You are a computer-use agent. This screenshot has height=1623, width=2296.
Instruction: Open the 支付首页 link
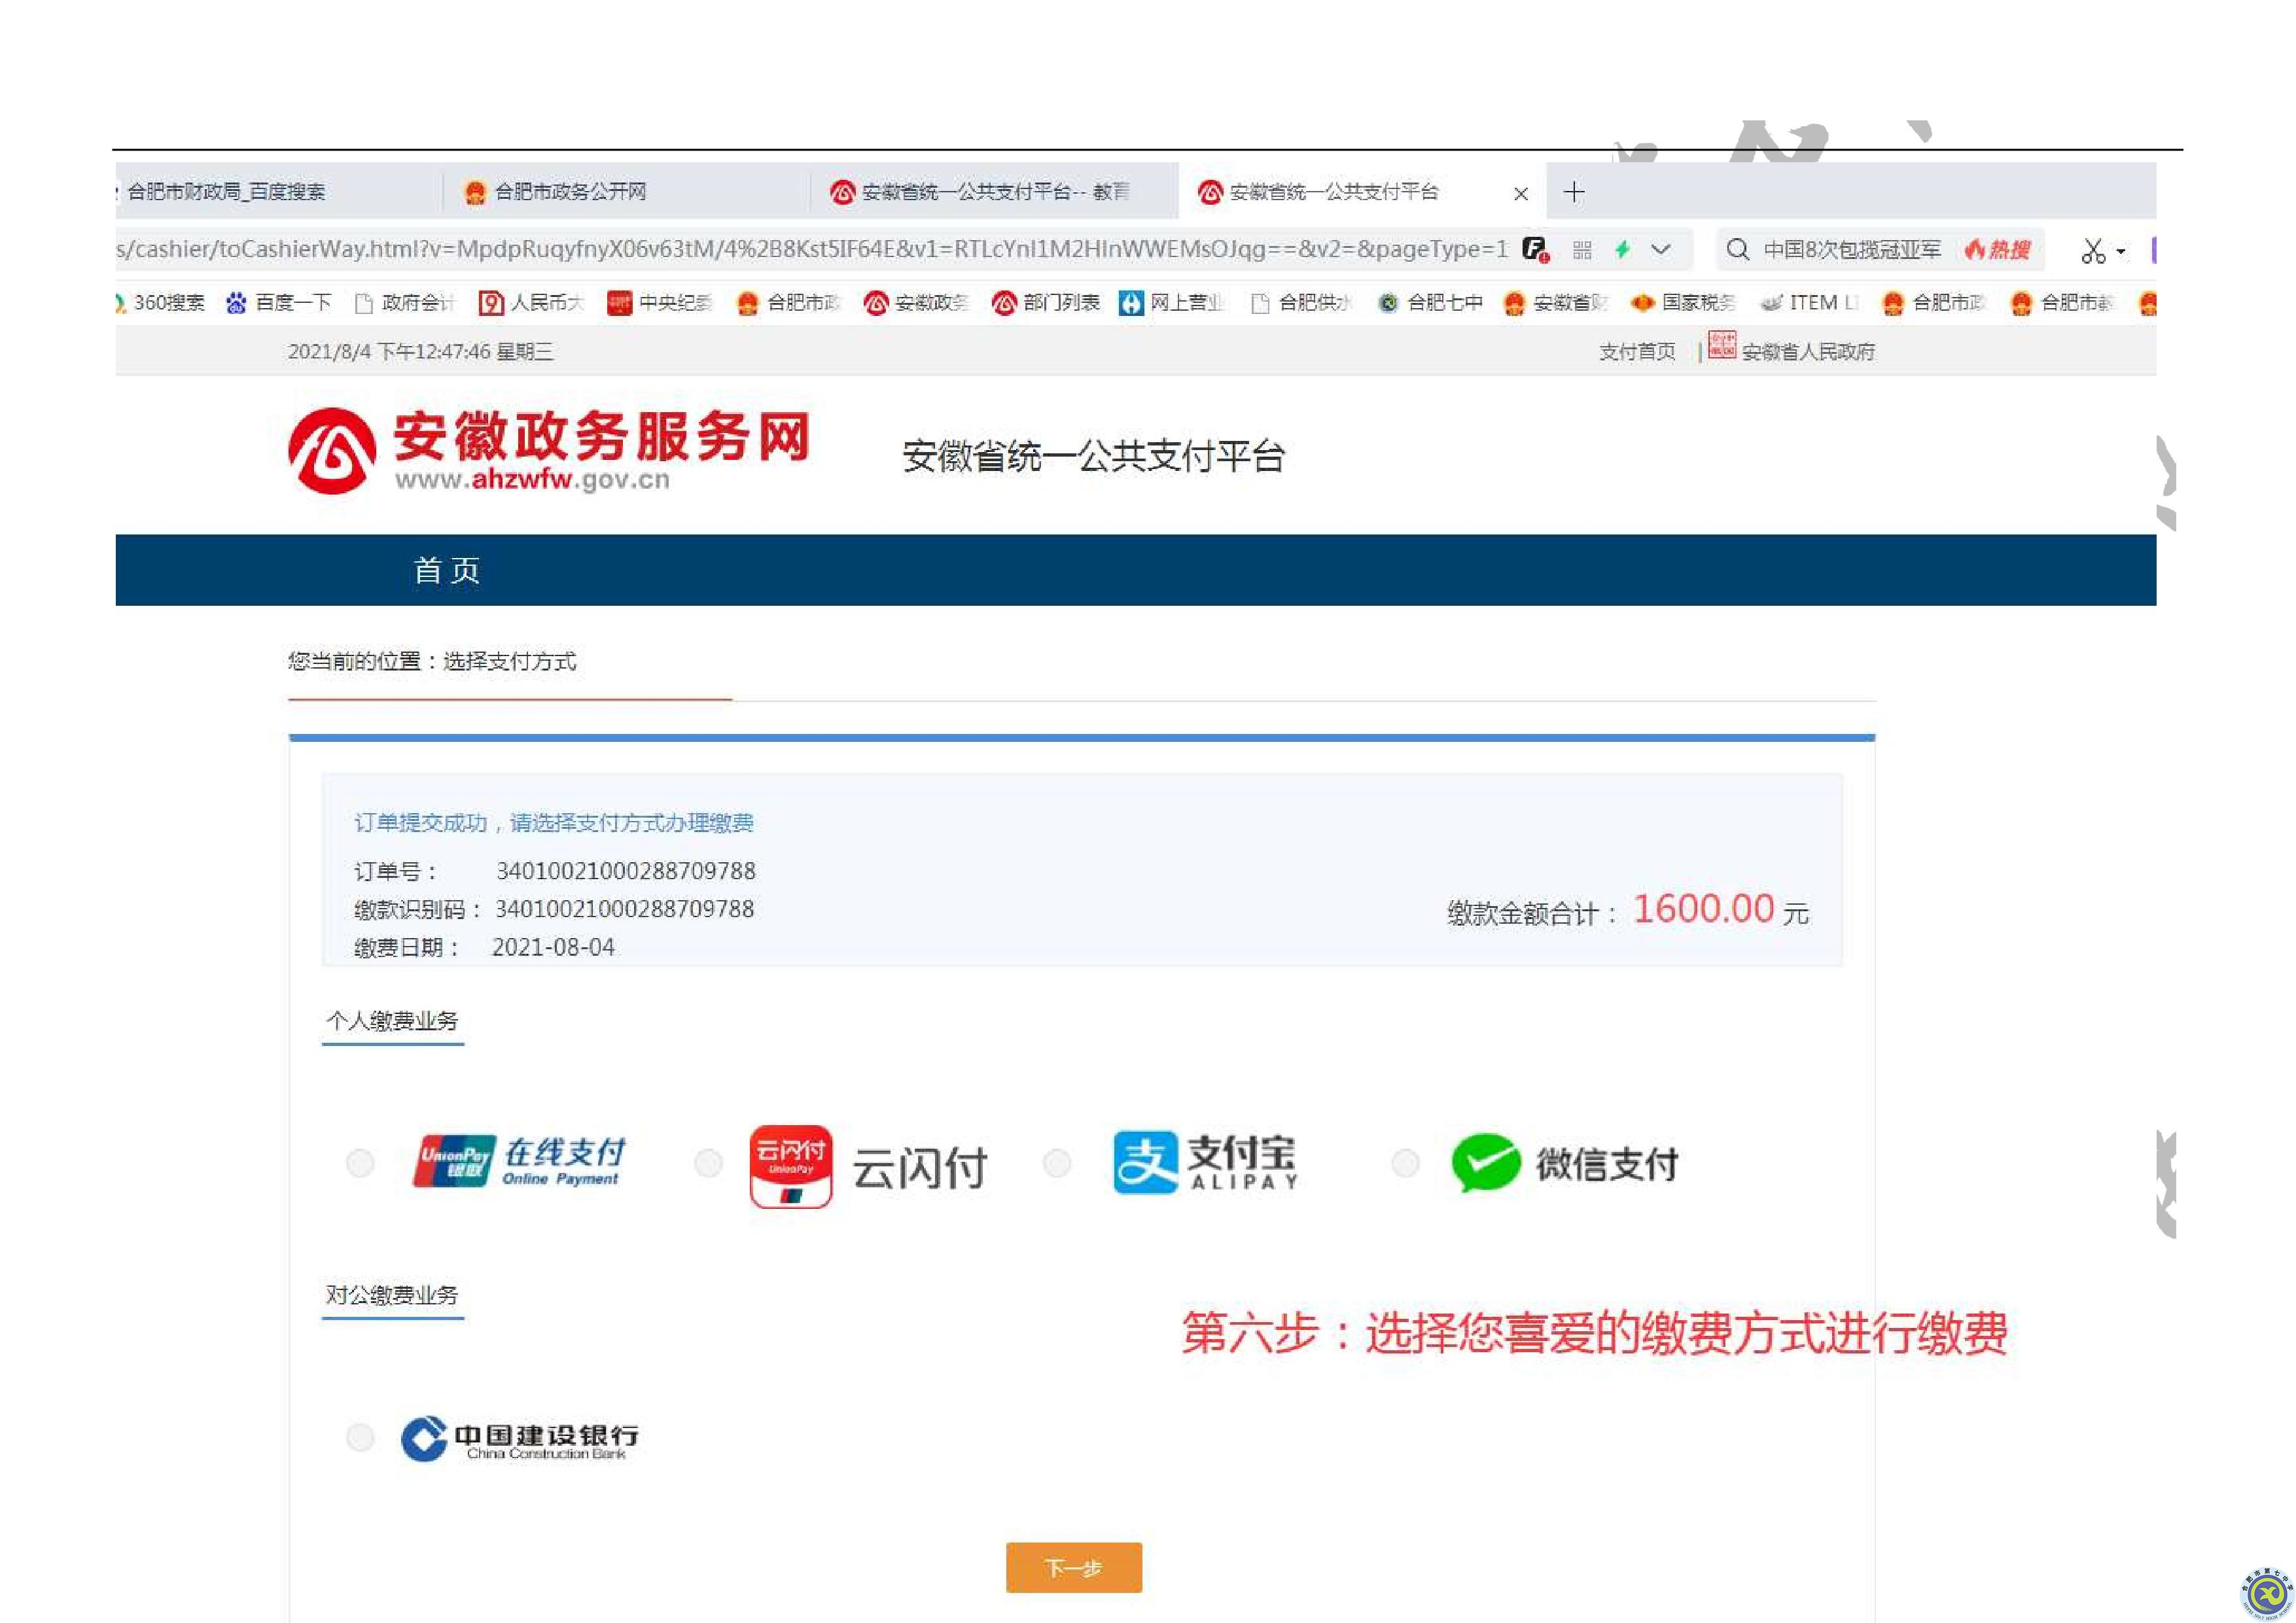click(x=1638, y=352)
